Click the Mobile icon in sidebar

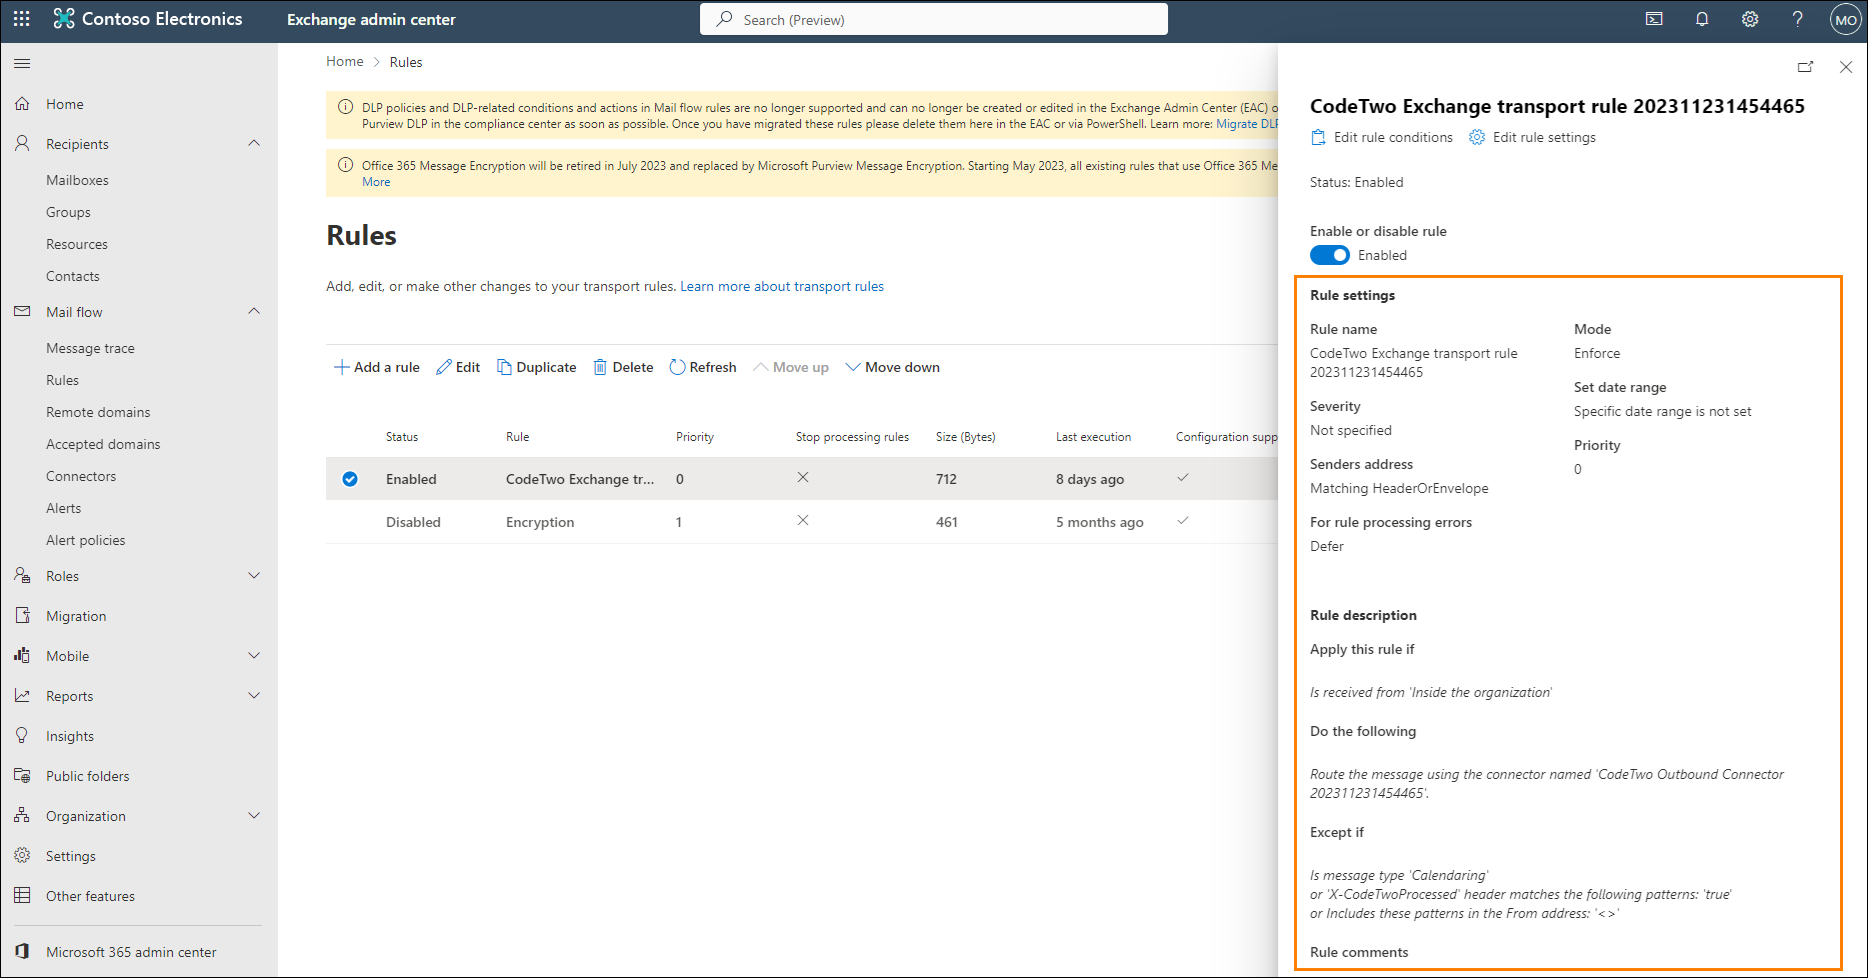point(22,655)
